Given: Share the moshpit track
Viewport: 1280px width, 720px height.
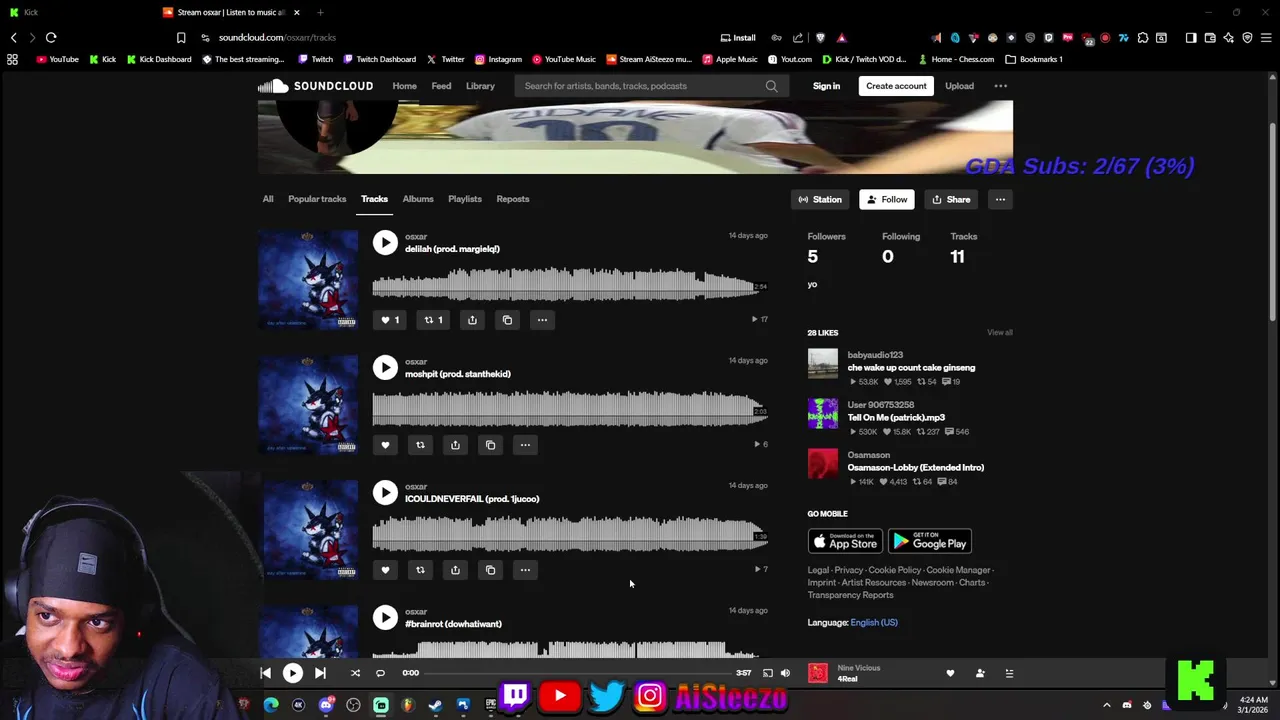Looking at the screenshot, I should pyautogui.click(x=455, y=445).
